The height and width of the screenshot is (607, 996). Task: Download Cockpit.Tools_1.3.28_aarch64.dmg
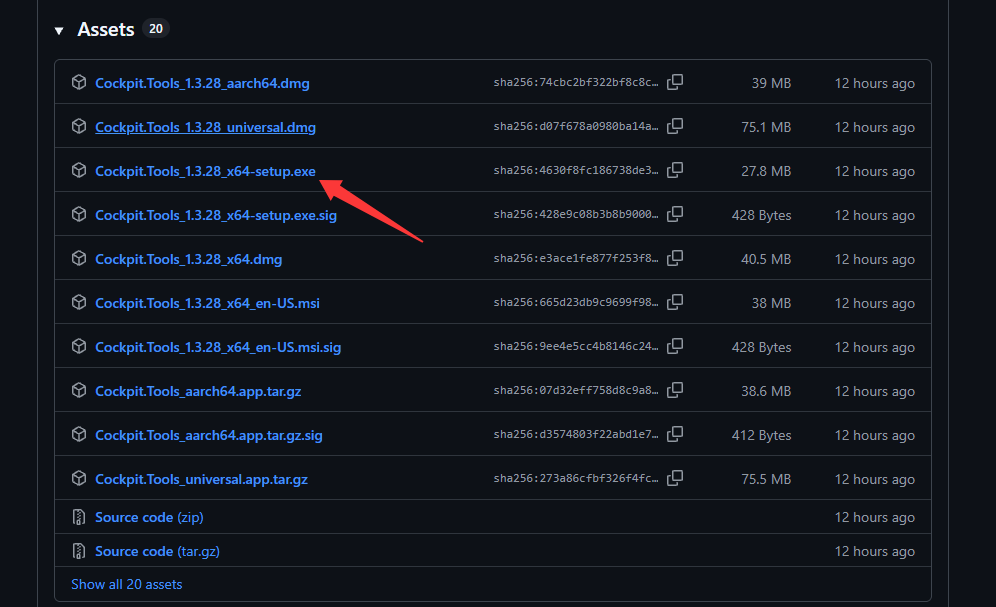click(202, 83)
